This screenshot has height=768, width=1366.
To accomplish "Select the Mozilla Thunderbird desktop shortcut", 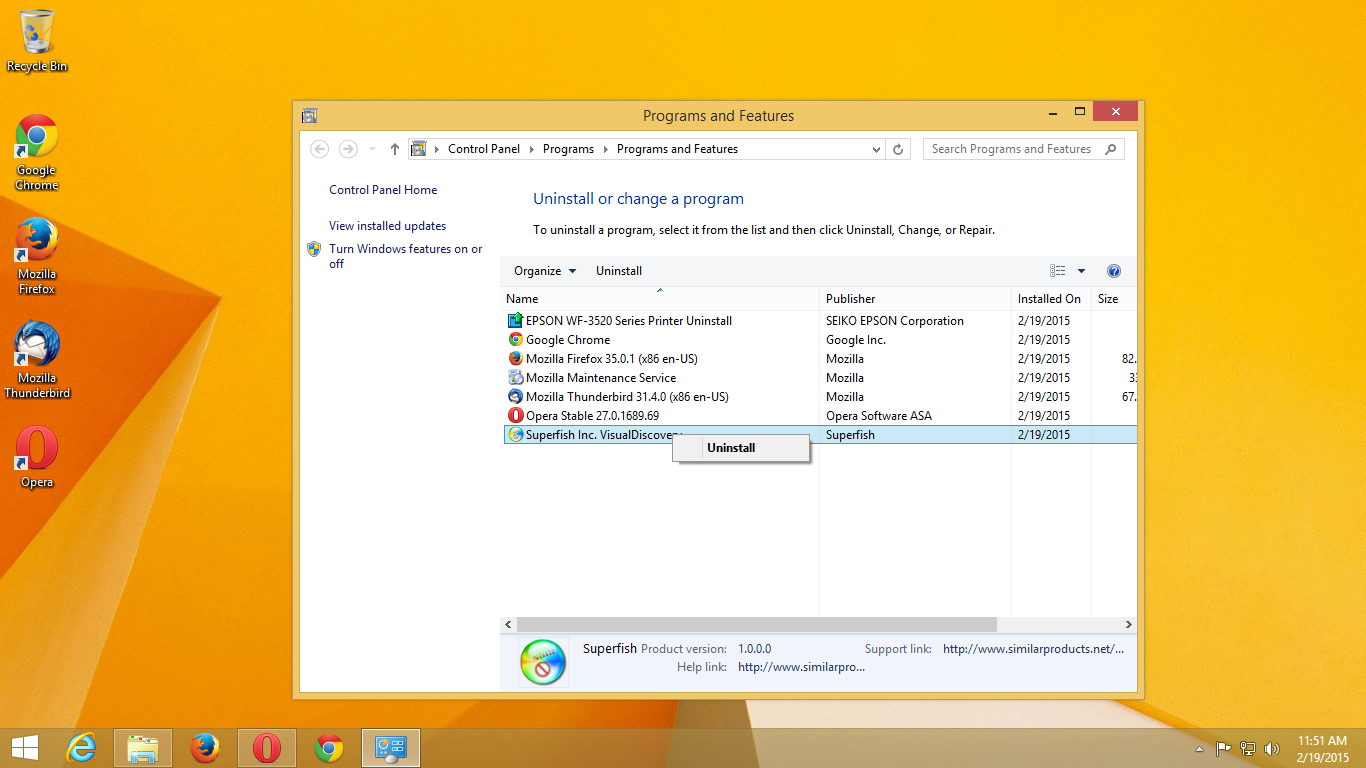I will [37, 361].
